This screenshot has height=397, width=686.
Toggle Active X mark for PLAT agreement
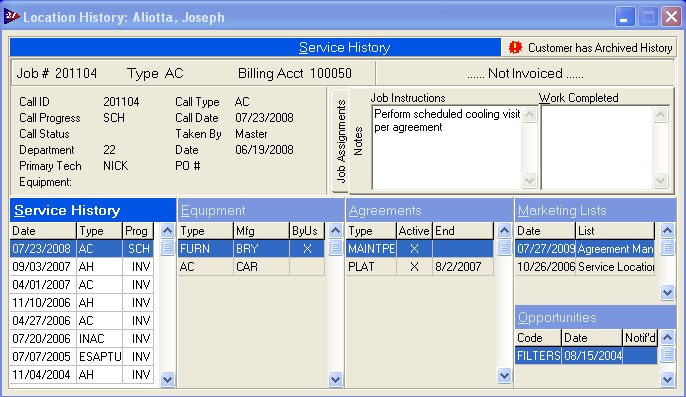pyautogui.click(x=414, y=267)
